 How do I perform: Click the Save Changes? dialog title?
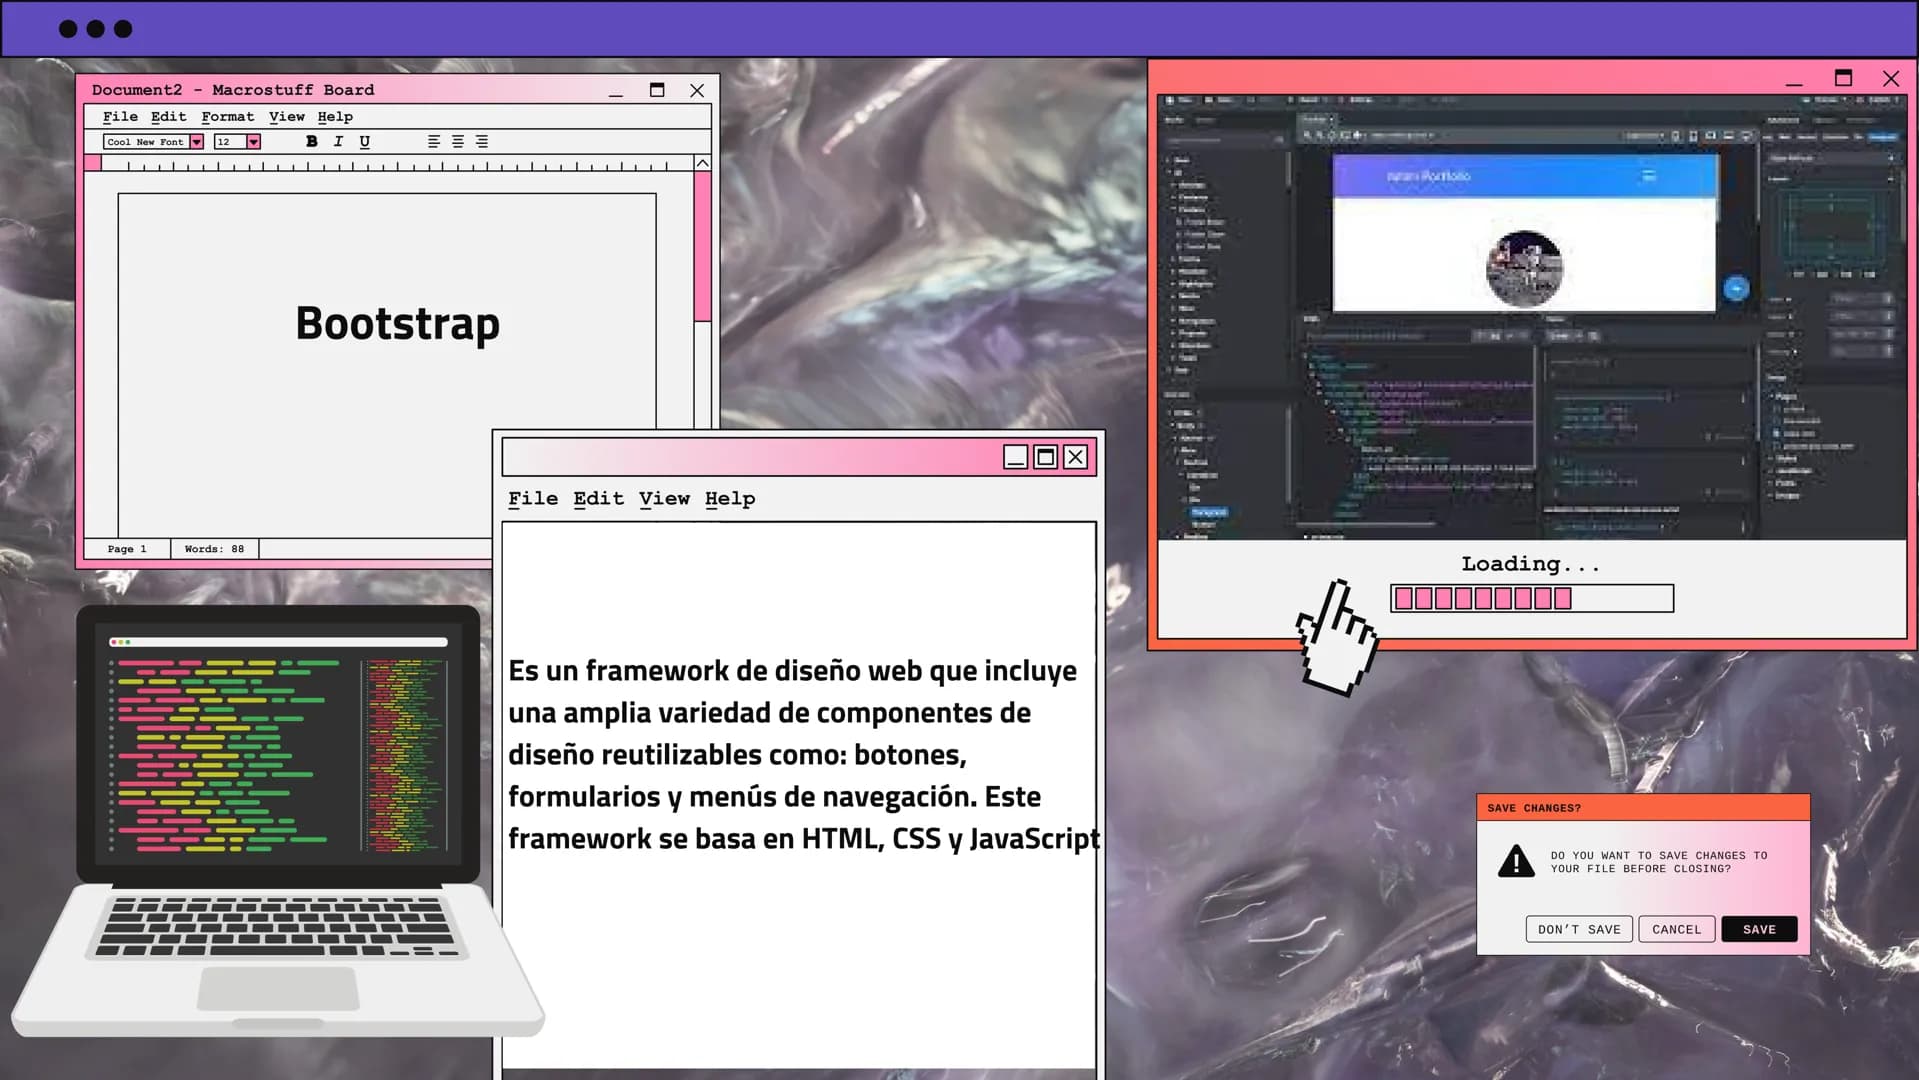coord(1533,808)
